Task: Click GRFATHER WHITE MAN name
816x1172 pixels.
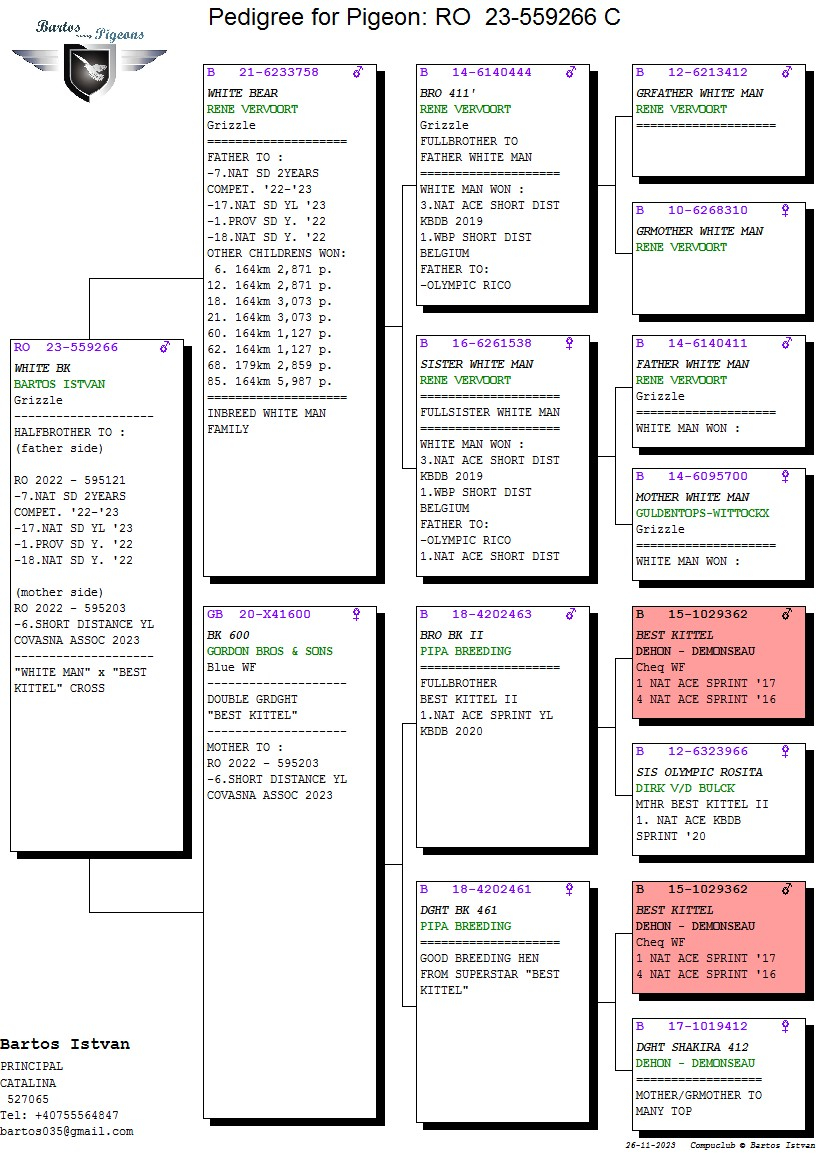Action: pos(699,93)
